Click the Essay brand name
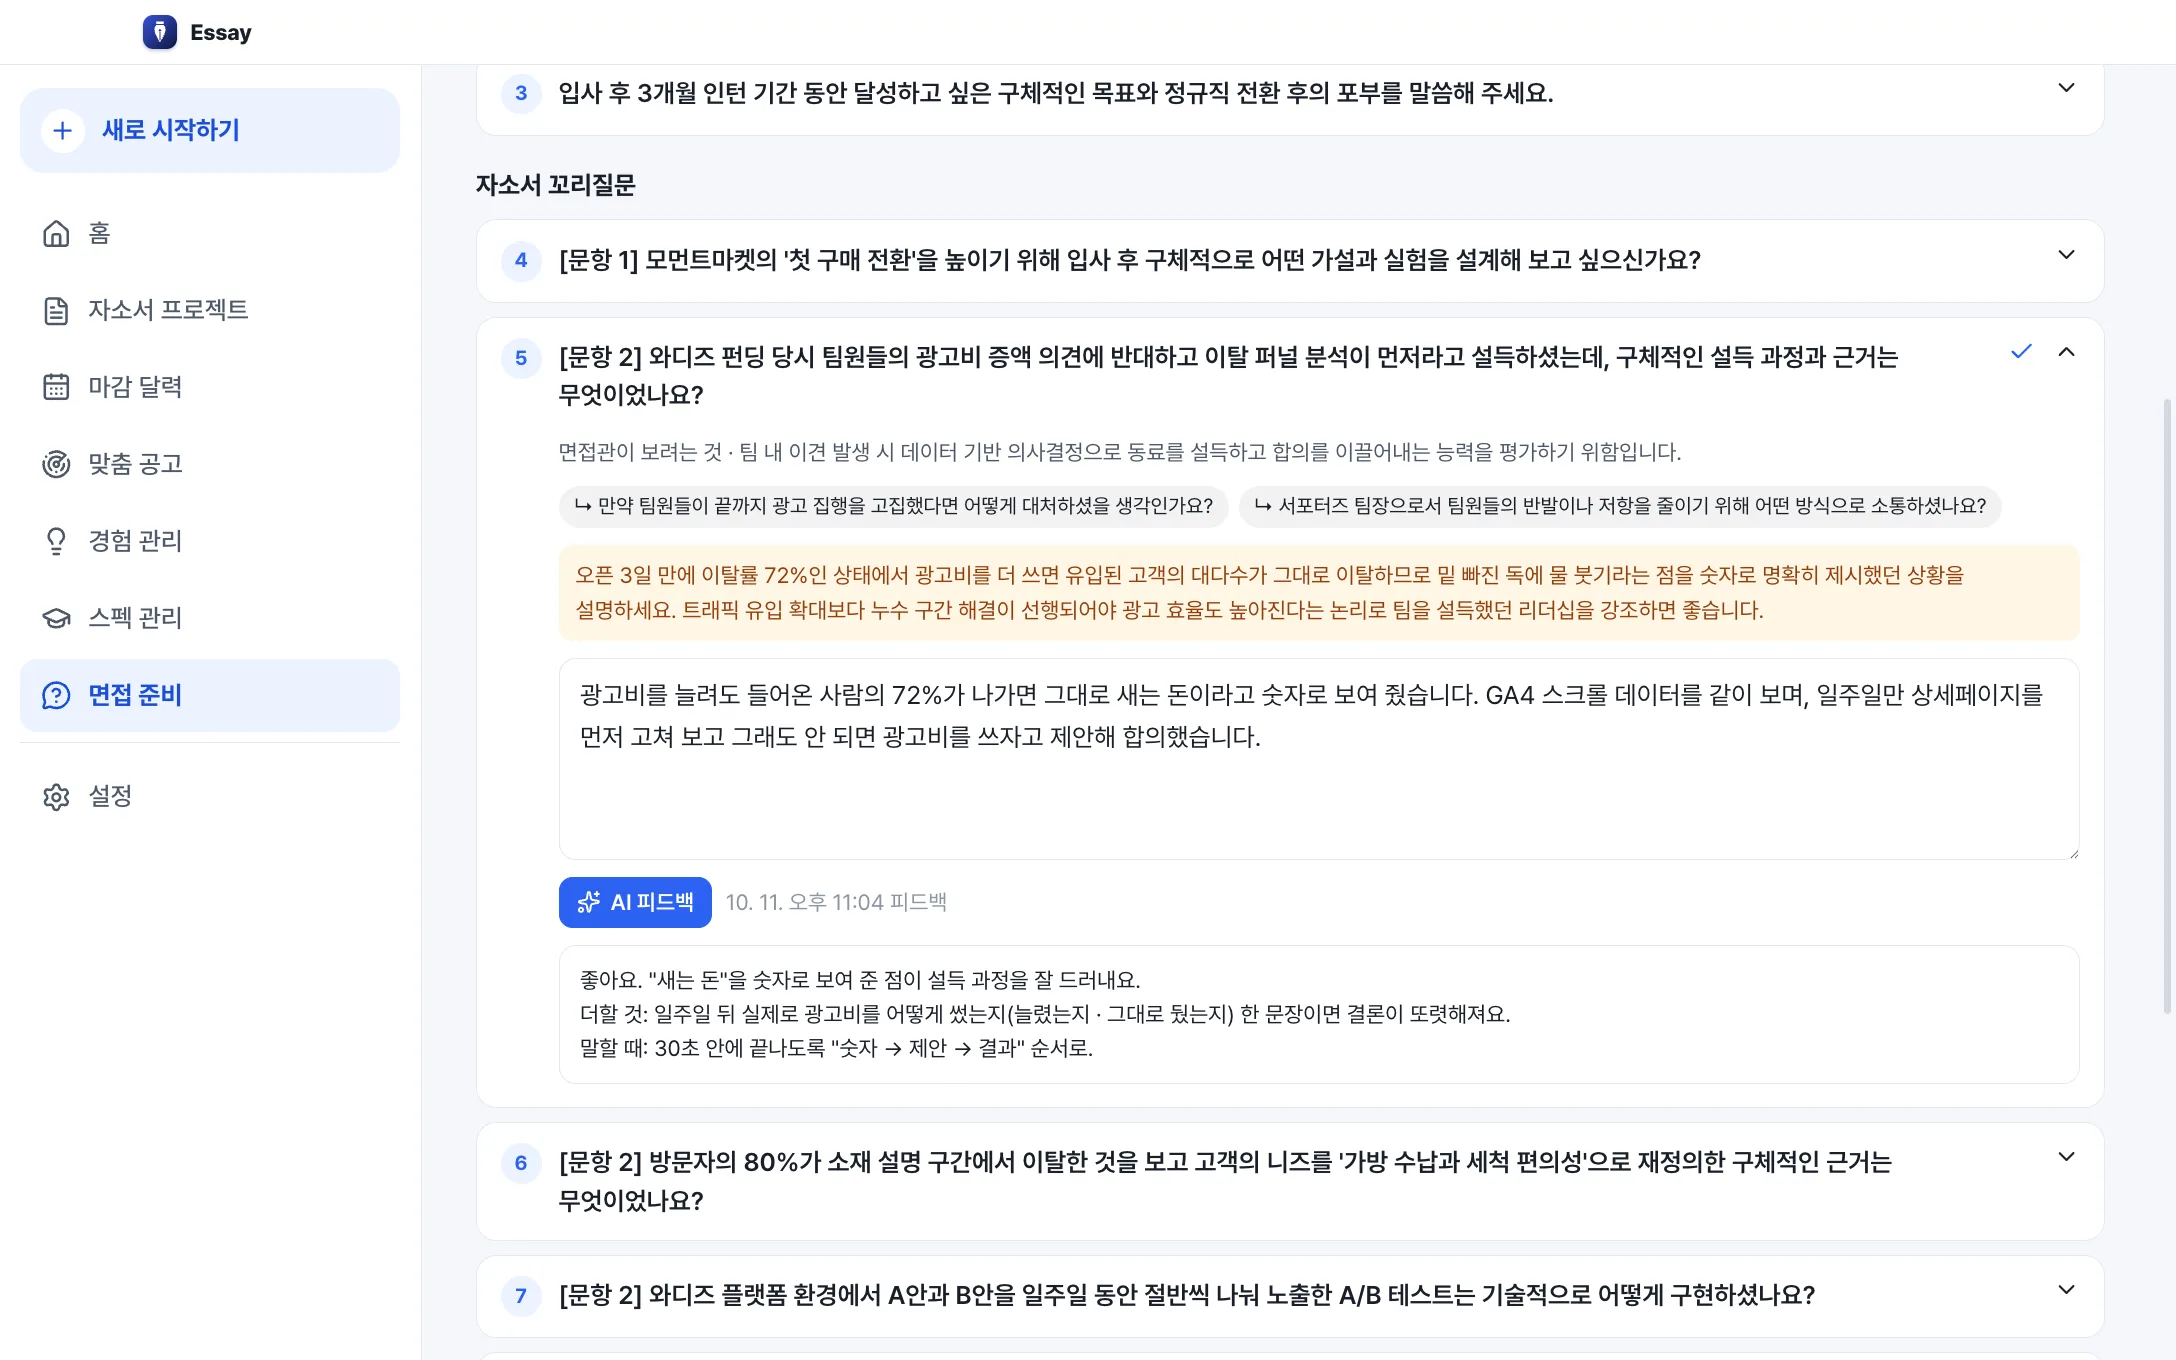The height and width of the screenshot is (1360, 2176). tap(221, 32)
